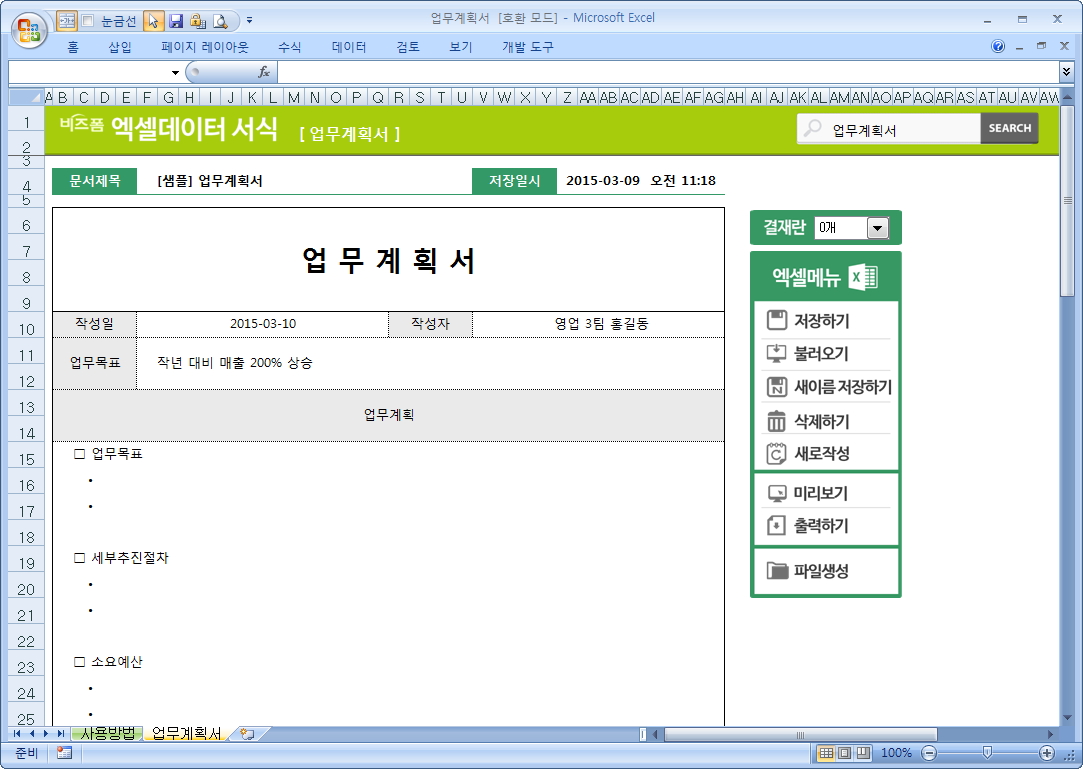Click the □ 소요예산 heading
The image size is (1083, 769).
pos(108,662)
